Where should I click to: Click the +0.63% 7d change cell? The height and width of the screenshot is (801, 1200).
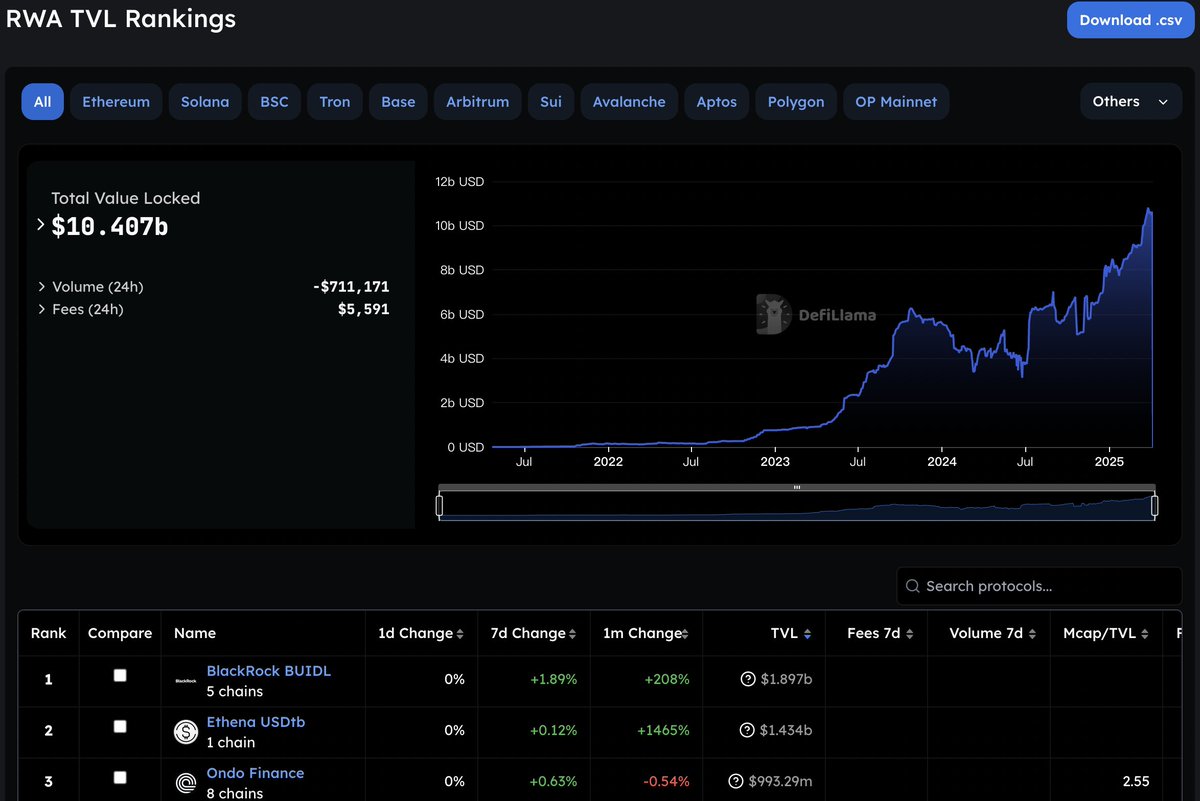(x=554, y=782)
